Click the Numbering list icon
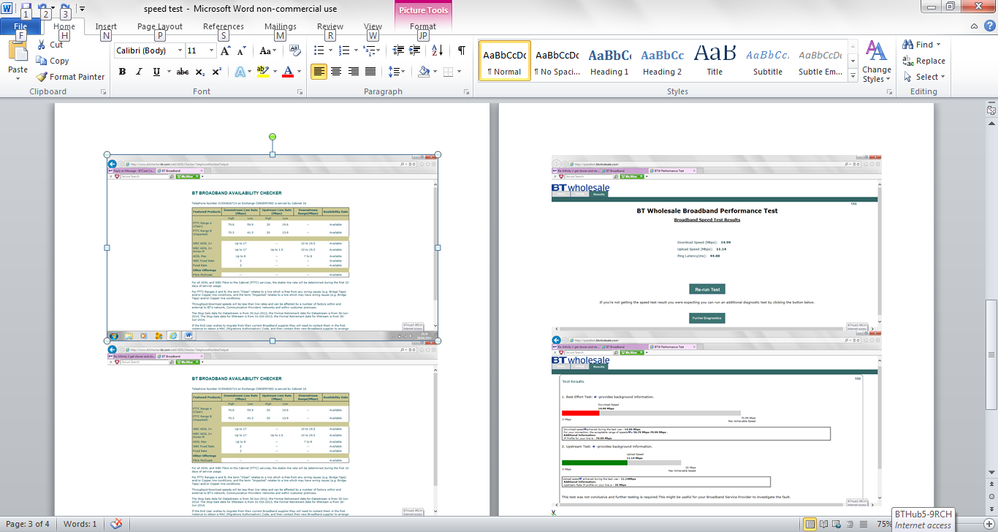 pyautogui.click(x=344, y=50)
